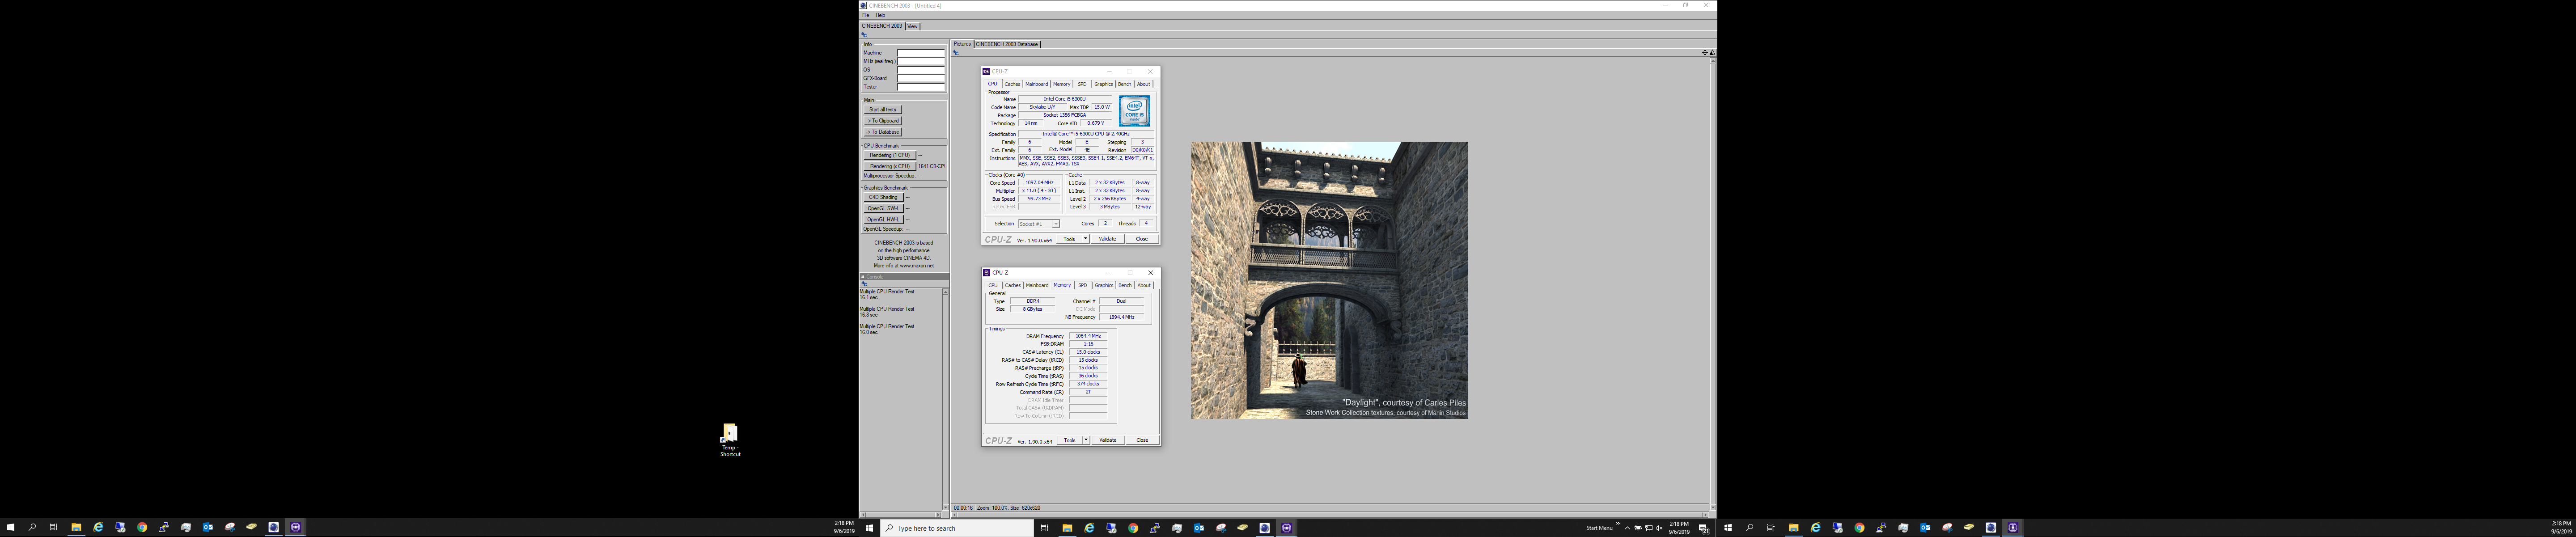The width and height of the screenshot is (2576, 537).
Task: Click the search icon on the left monitor taskbar
Action: click(32, 528)
